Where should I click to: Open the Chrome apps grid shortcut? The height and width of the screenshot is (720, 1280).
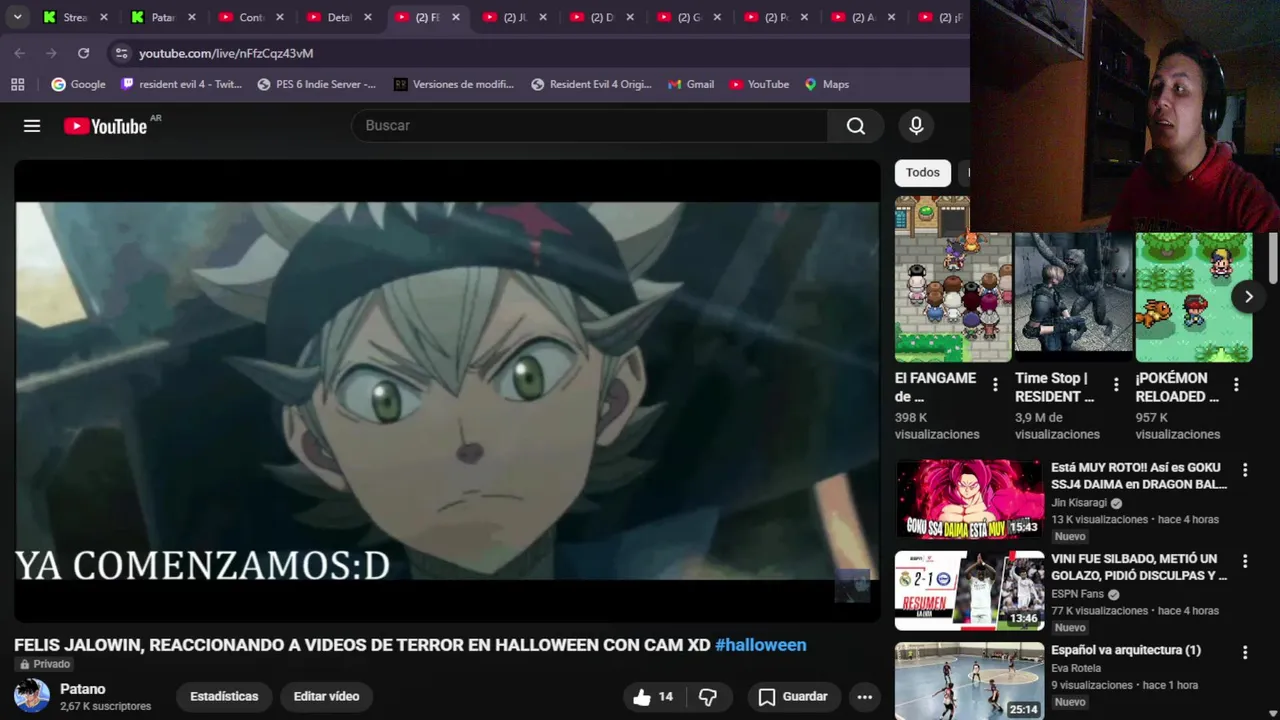tap(17, 84)
